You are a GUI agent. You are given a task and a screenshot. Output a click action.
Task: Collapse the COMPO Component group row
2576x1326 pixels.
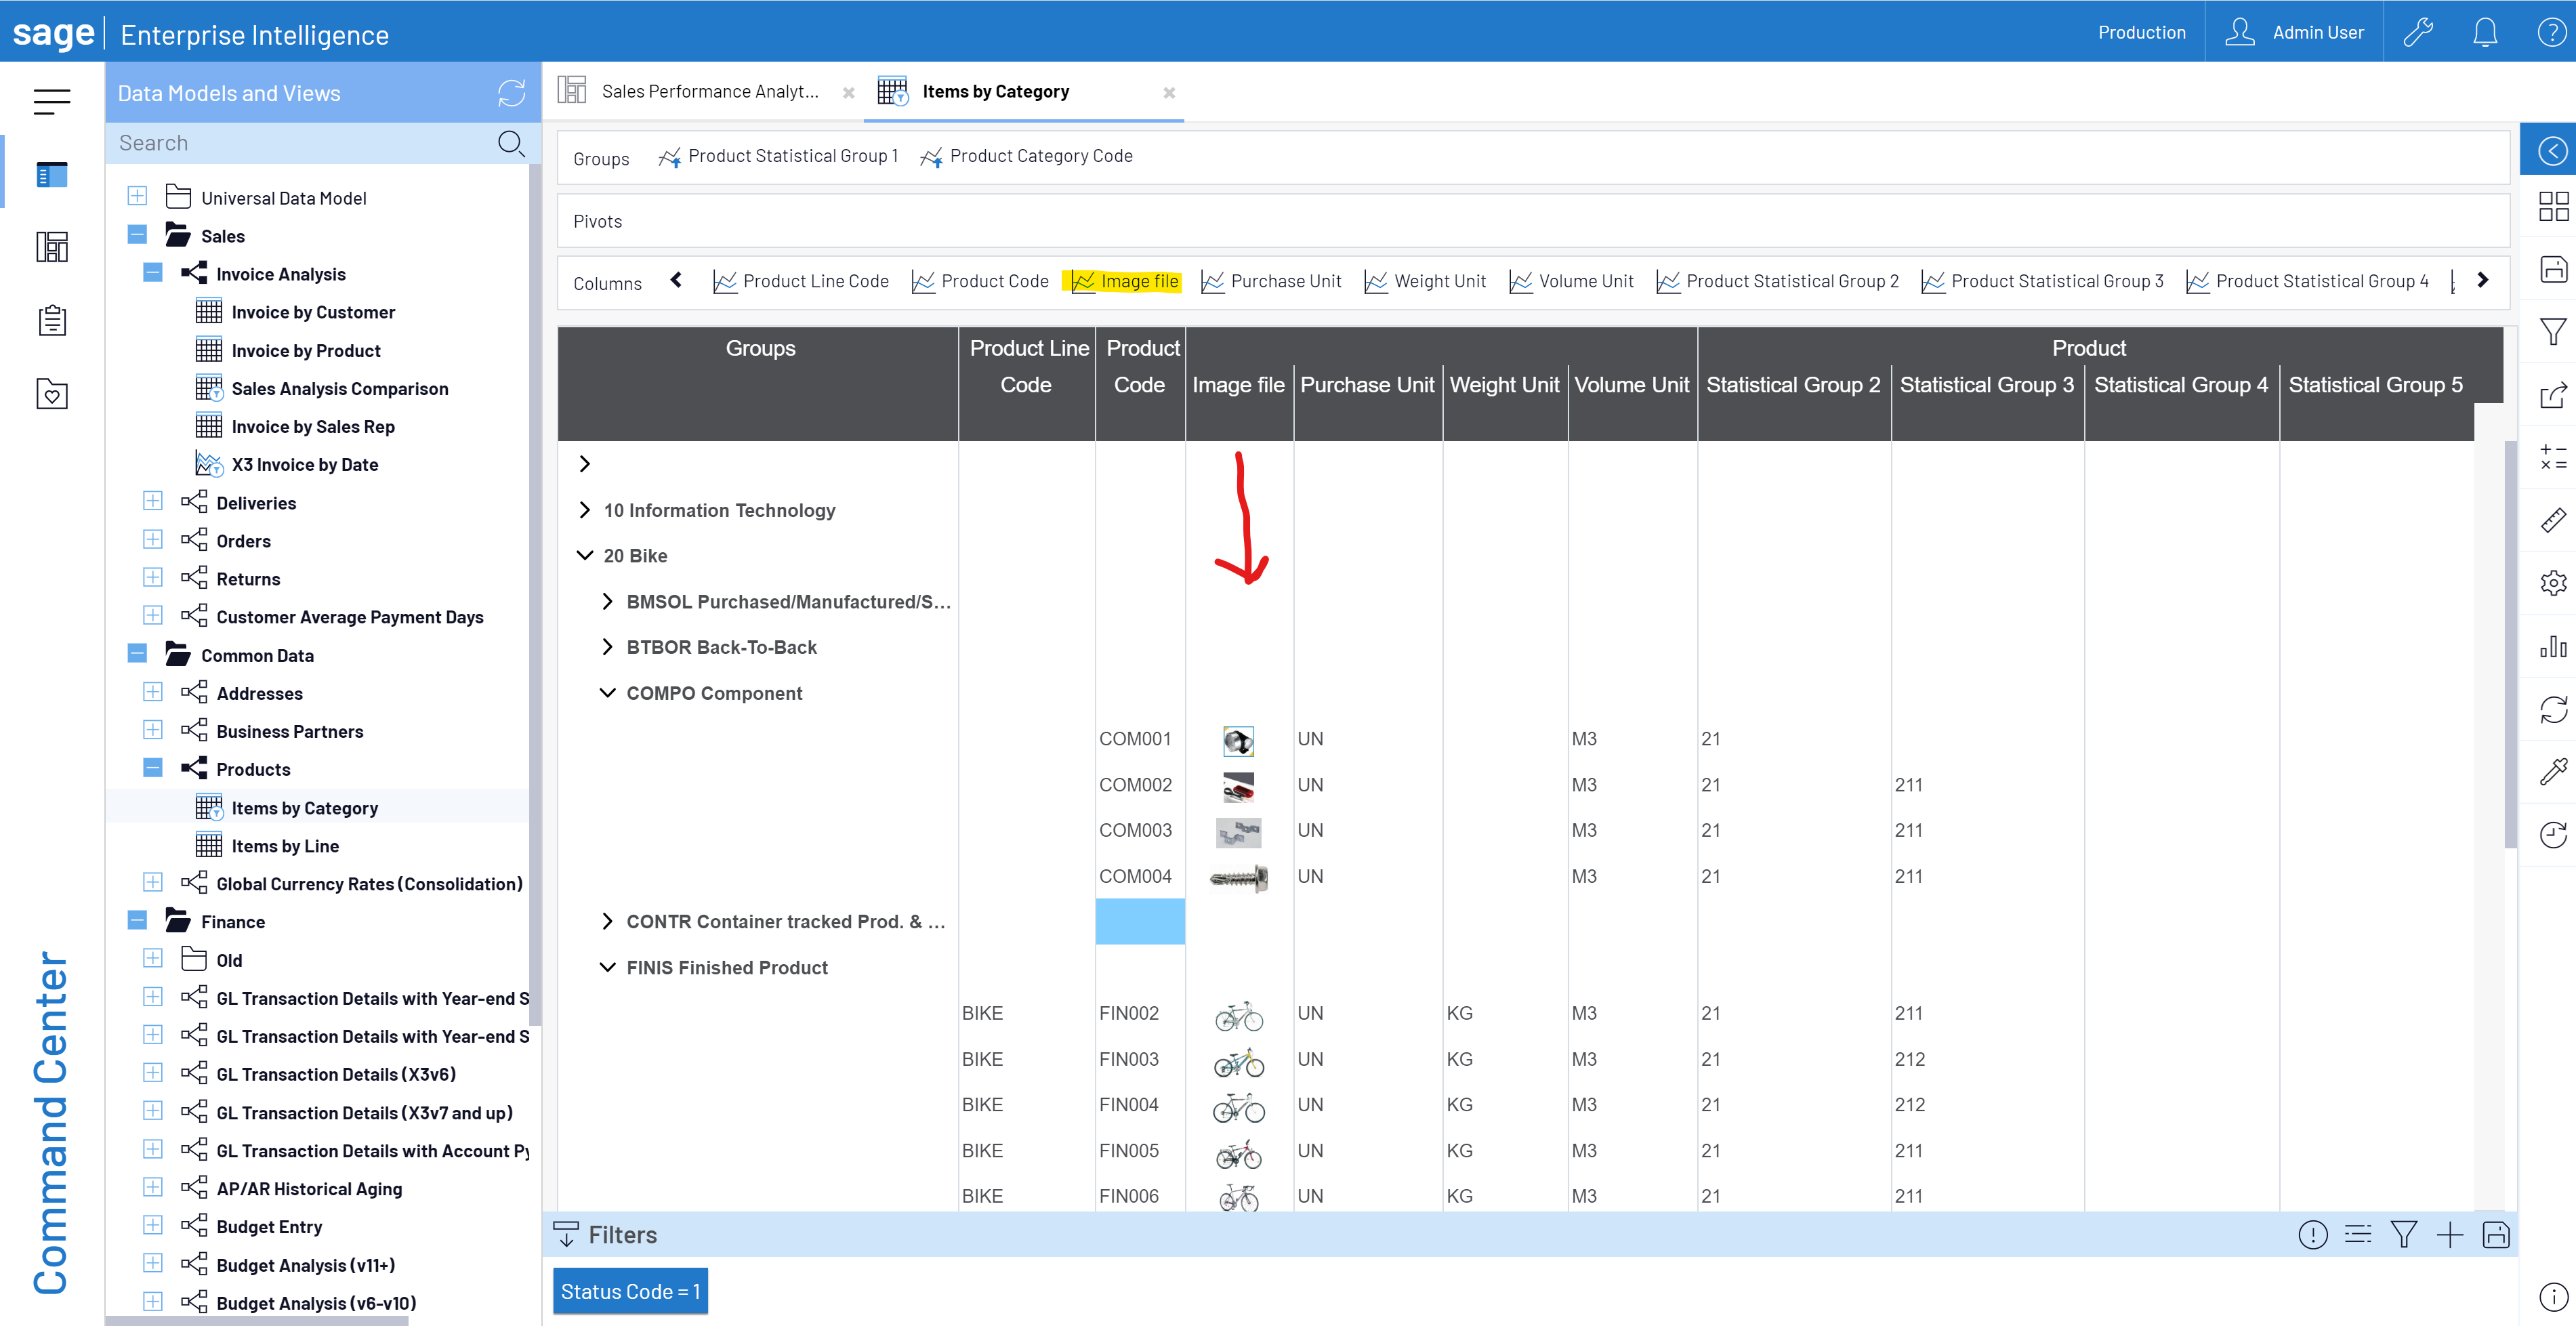pyautogui.click(x=607, y=693)
